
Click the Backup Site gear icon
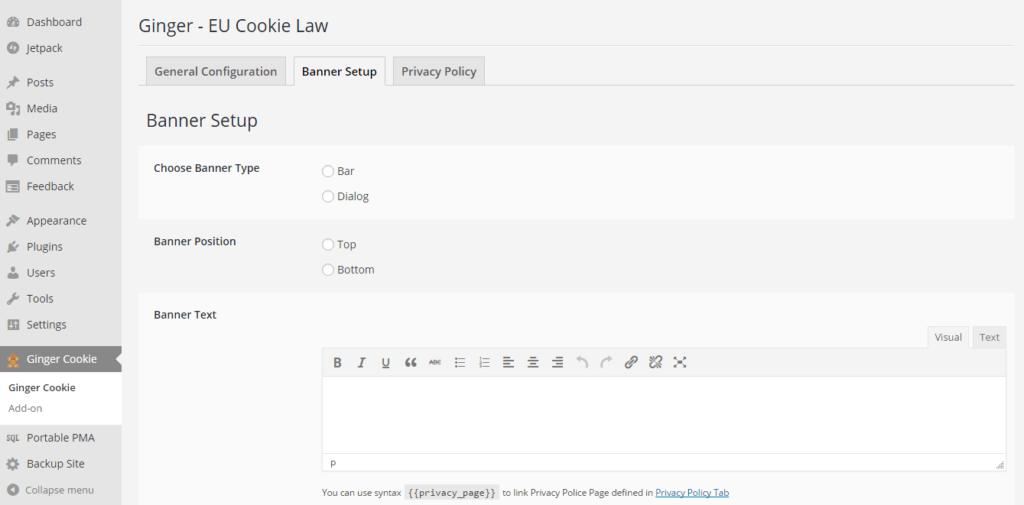click(x=12, y=464)
